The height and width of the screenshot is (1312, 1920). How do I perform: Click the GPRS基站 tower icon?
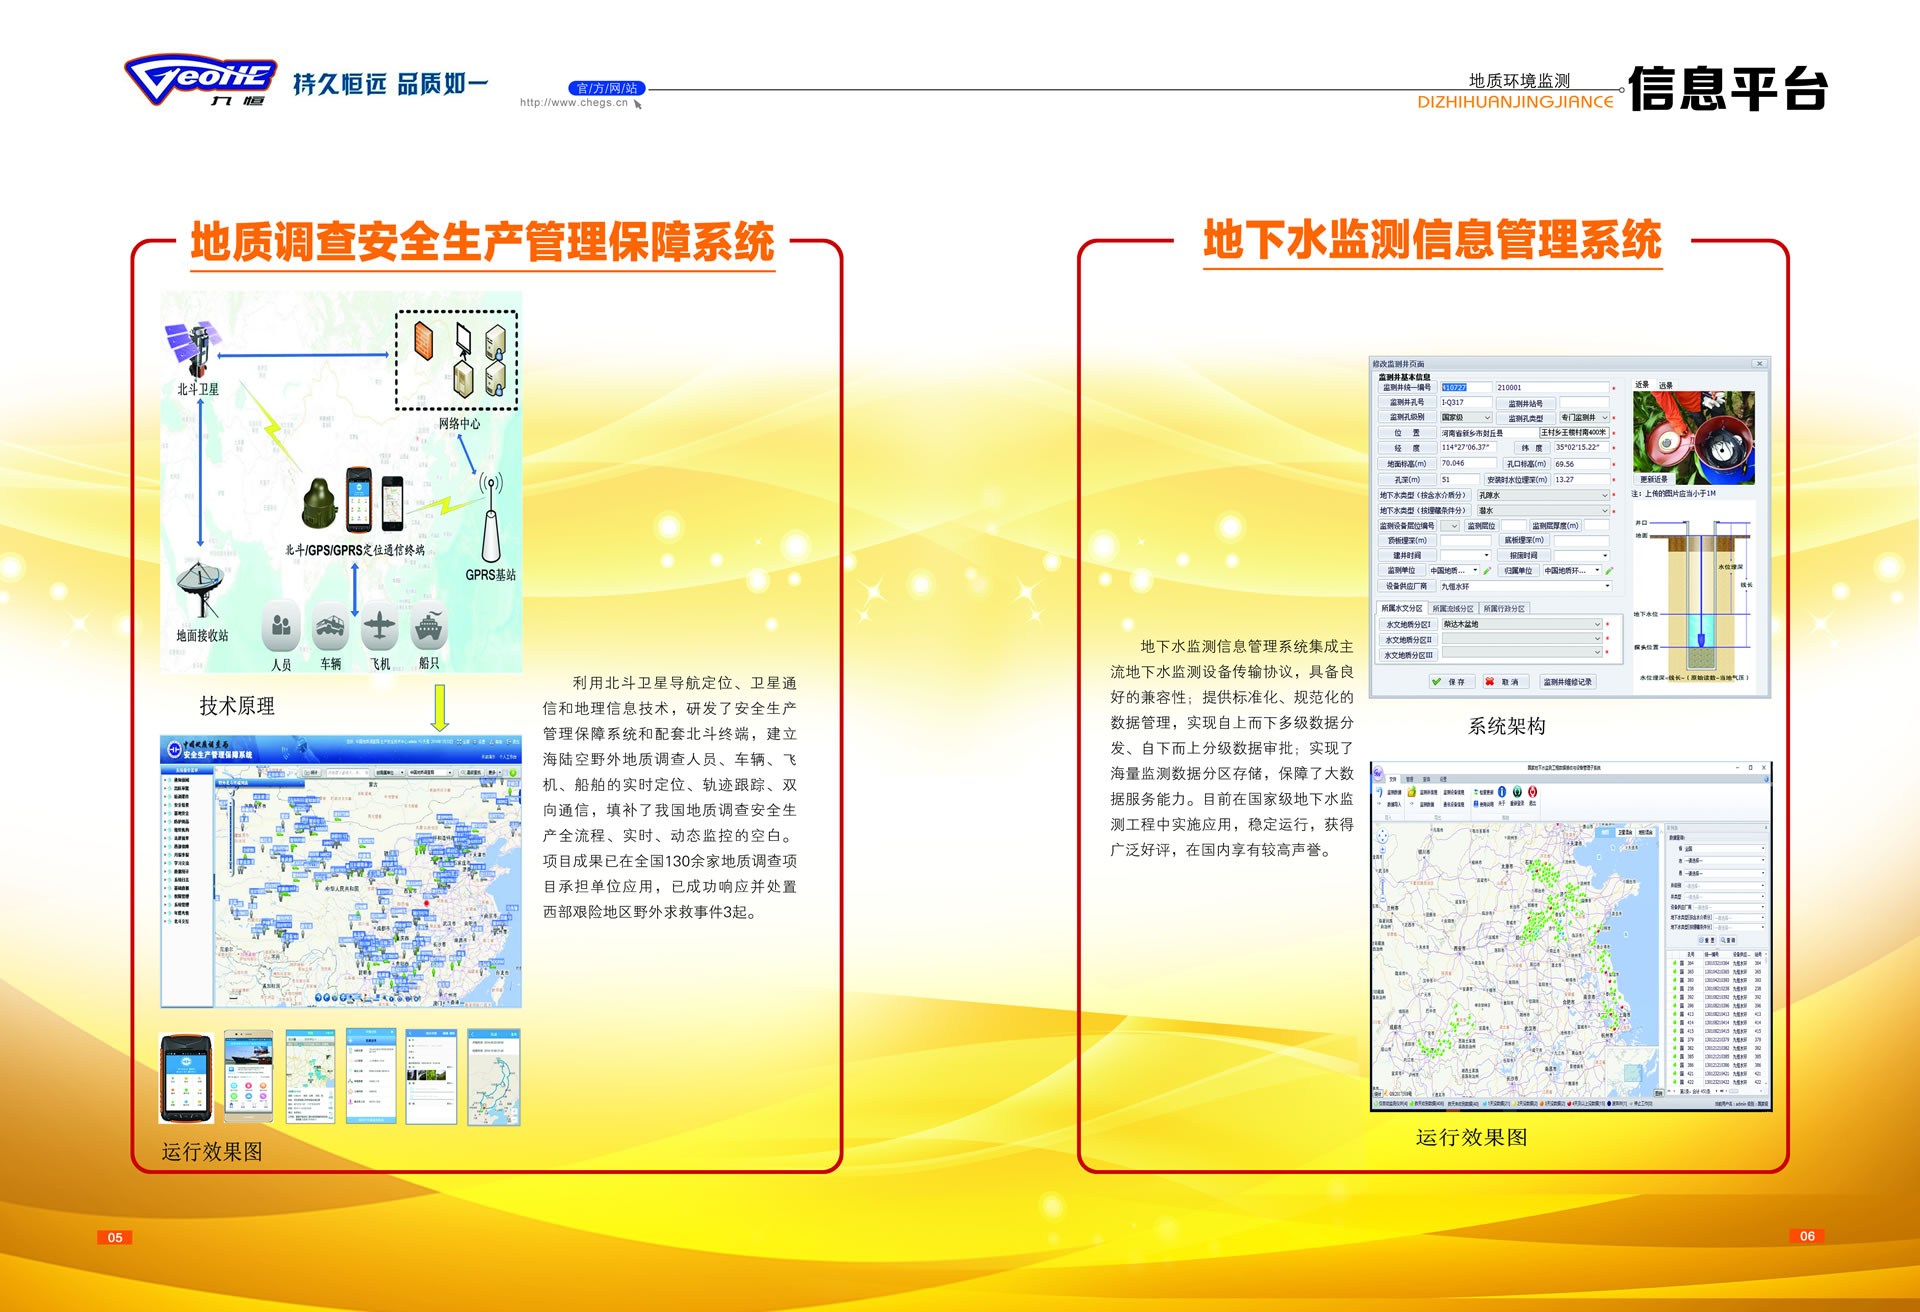[490, 518]
